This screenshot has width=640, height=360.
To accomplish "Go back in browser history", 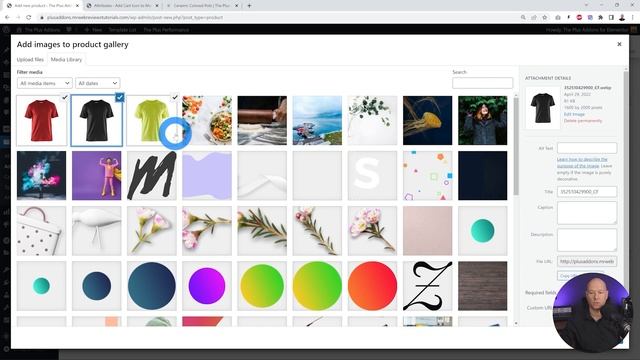I will click(7, 18).
